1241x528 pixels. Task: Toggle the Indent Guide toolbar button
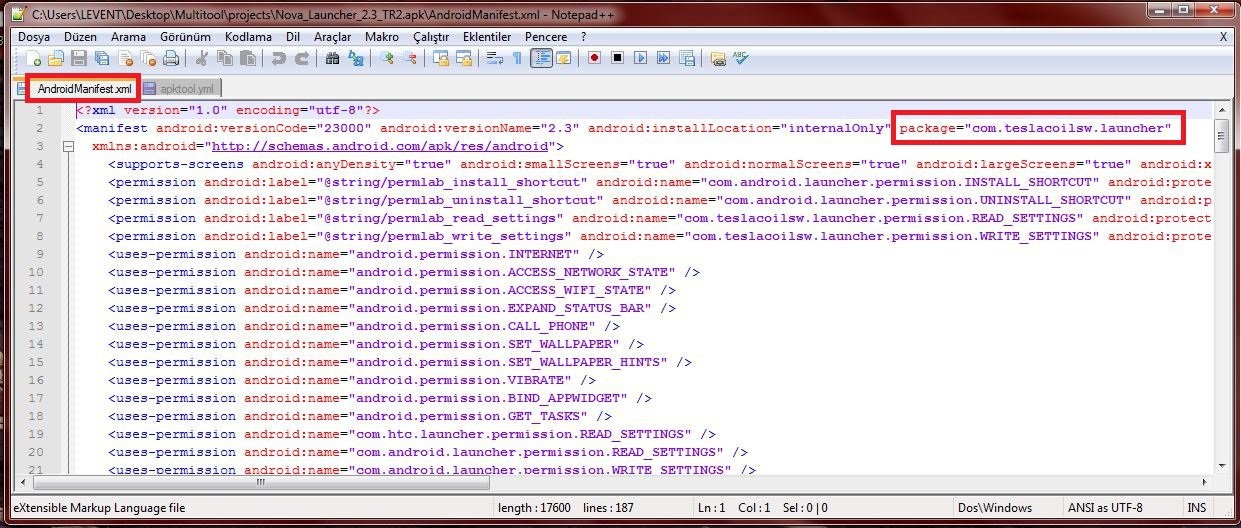pos(541,59)
